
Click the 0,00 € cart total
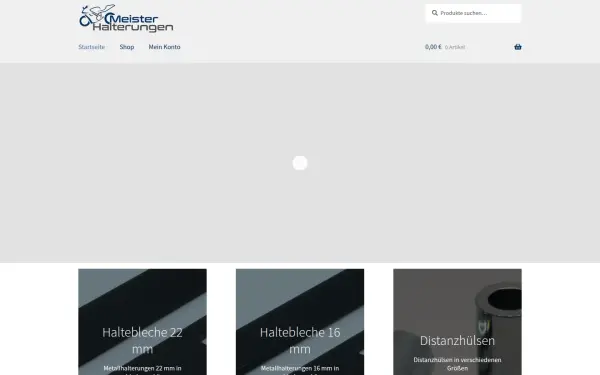(x=433, y=47)
